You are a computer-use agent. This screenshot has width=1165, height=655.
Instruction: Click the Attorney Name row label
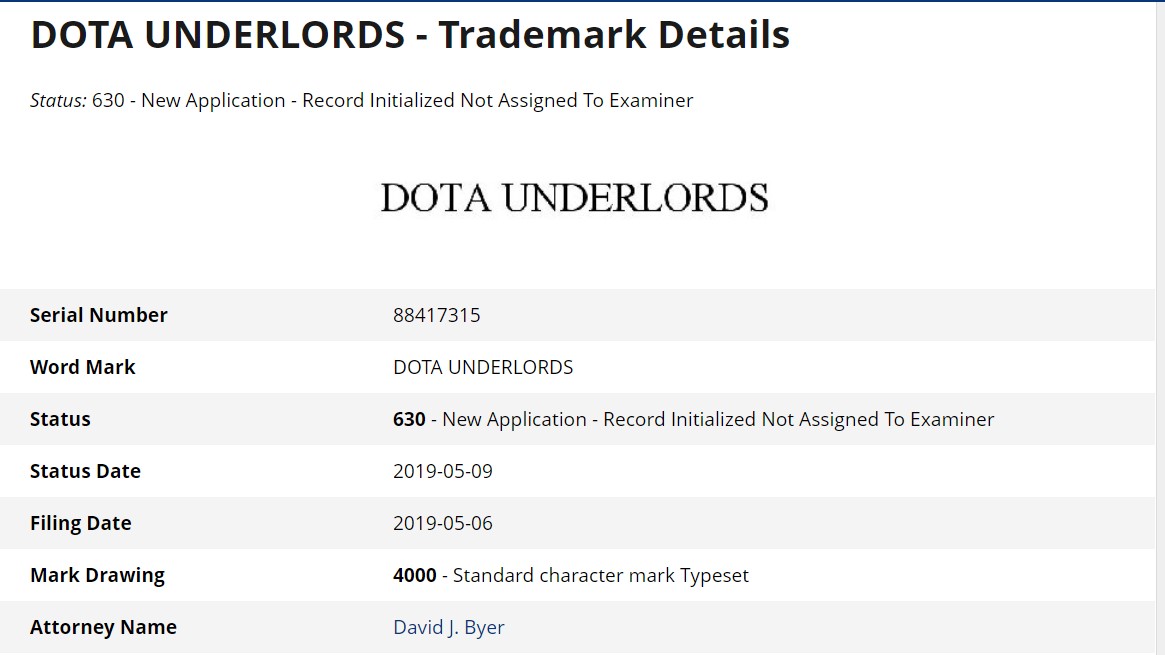click(x=103, y=628)
